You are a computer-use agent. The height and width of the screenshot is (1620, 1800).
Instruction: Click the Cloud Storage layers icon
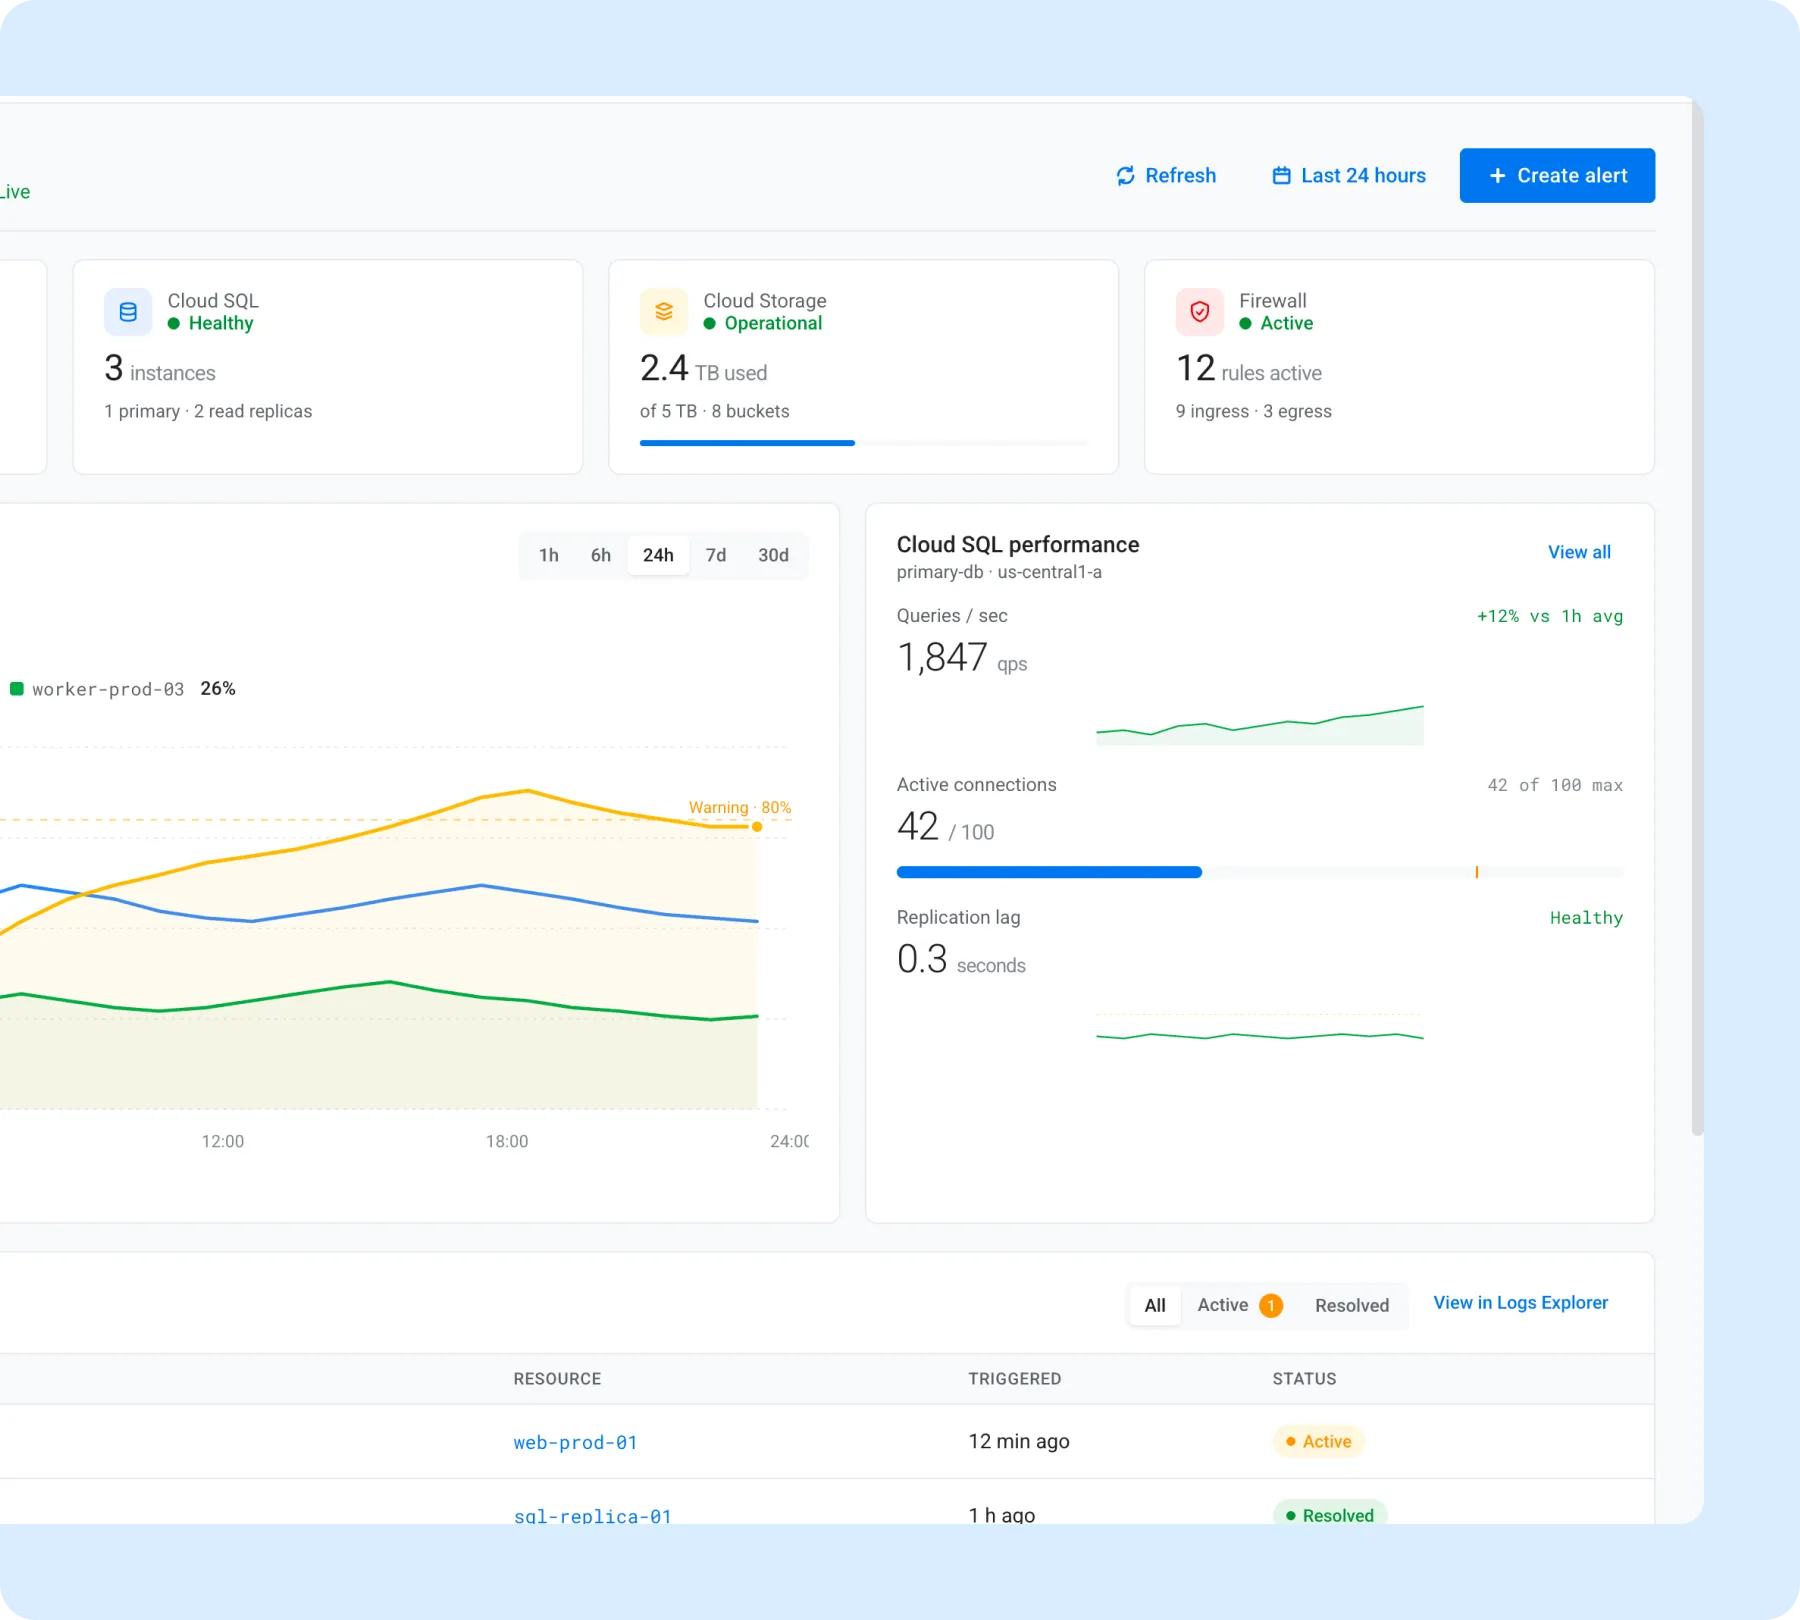(664, 312)
